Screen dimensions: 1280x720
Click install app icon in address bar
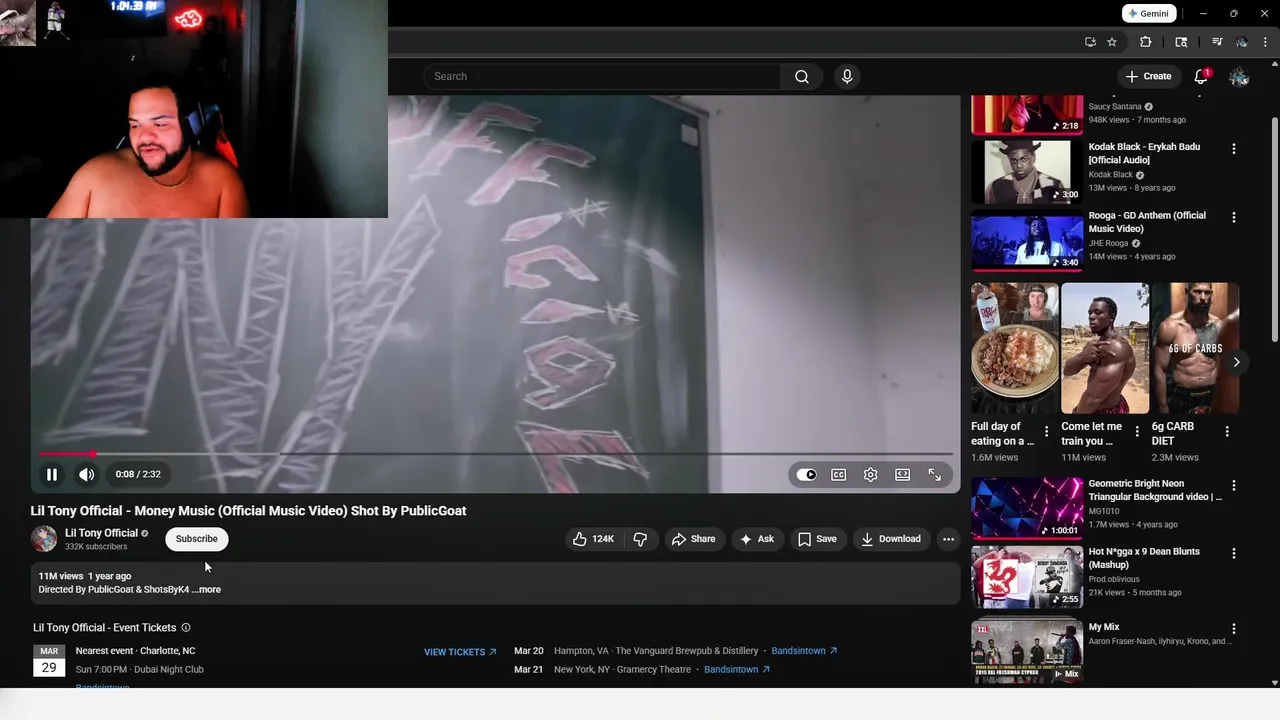click(x=1090, y=42)
